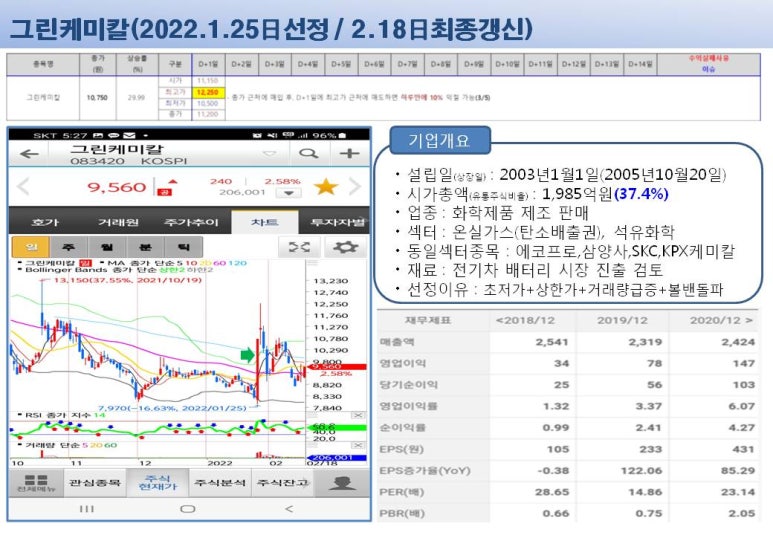The image size is (773, 535).
Task: Close the RSI indicator panel
Action: pos(360,416)
